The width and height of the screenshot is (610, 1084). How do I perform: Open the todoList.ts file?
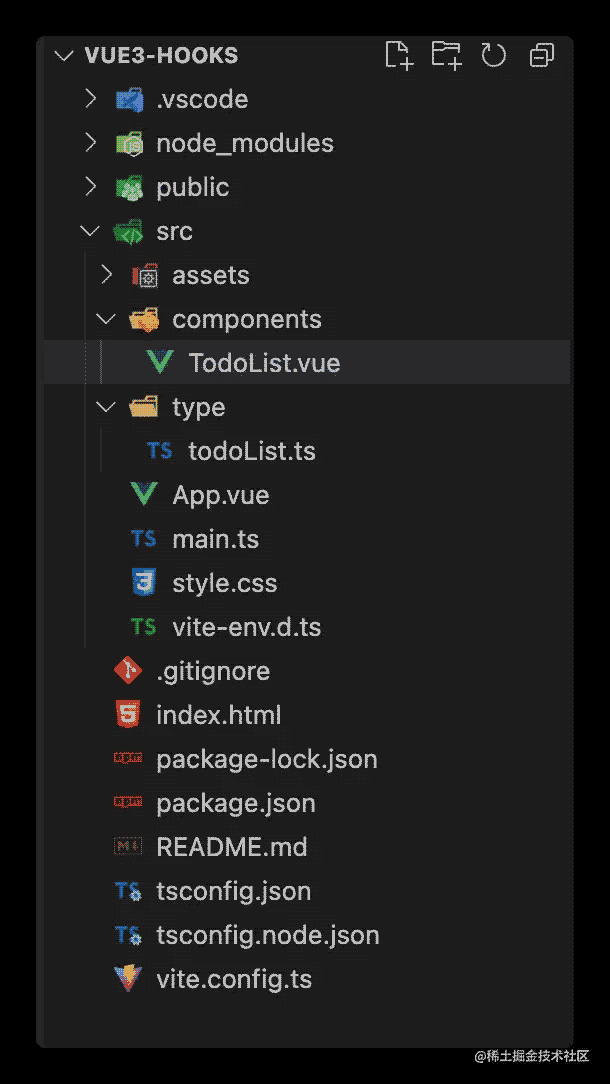pyautogui.click(x=251, y=451)
